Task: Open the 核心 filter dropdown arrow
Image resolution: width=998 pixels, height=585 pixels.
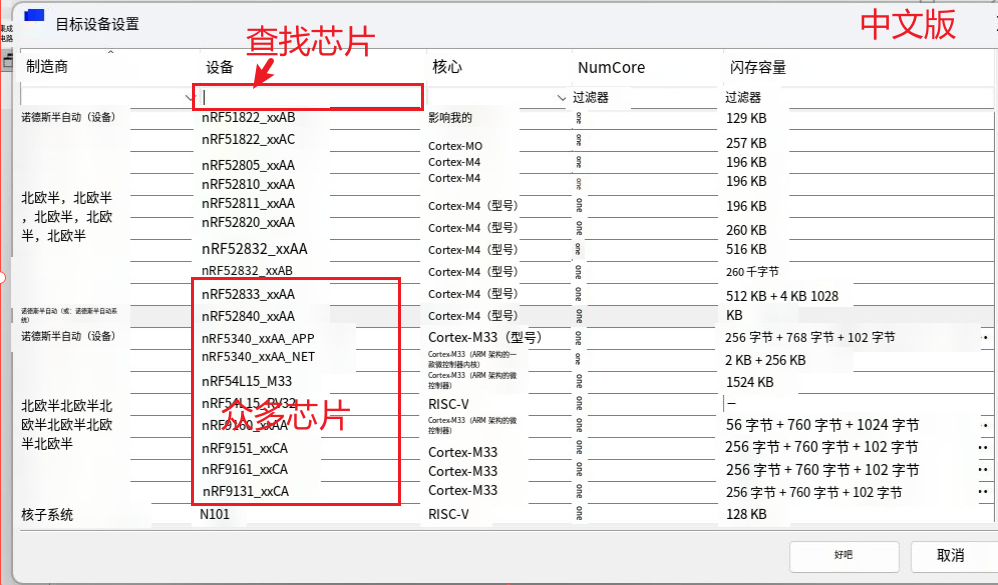Action: [561, 97]
